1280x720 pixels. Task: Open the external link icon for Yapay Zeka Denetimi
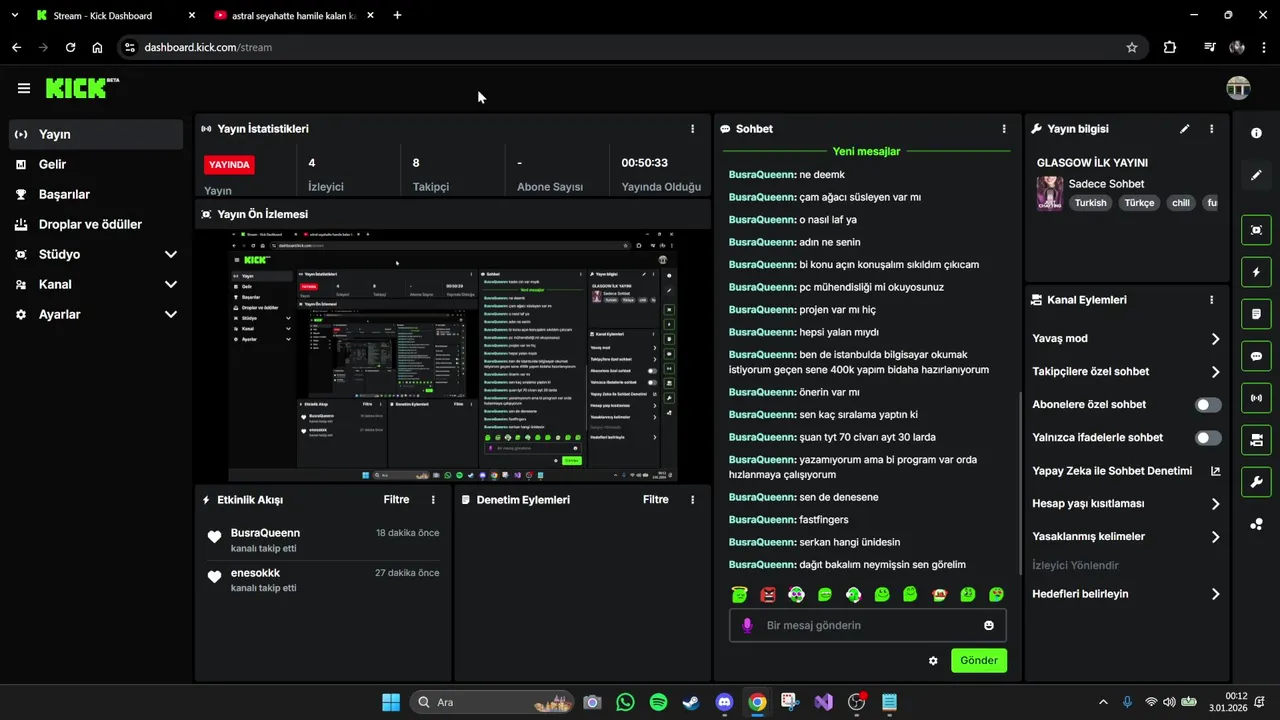(1215, 471)
